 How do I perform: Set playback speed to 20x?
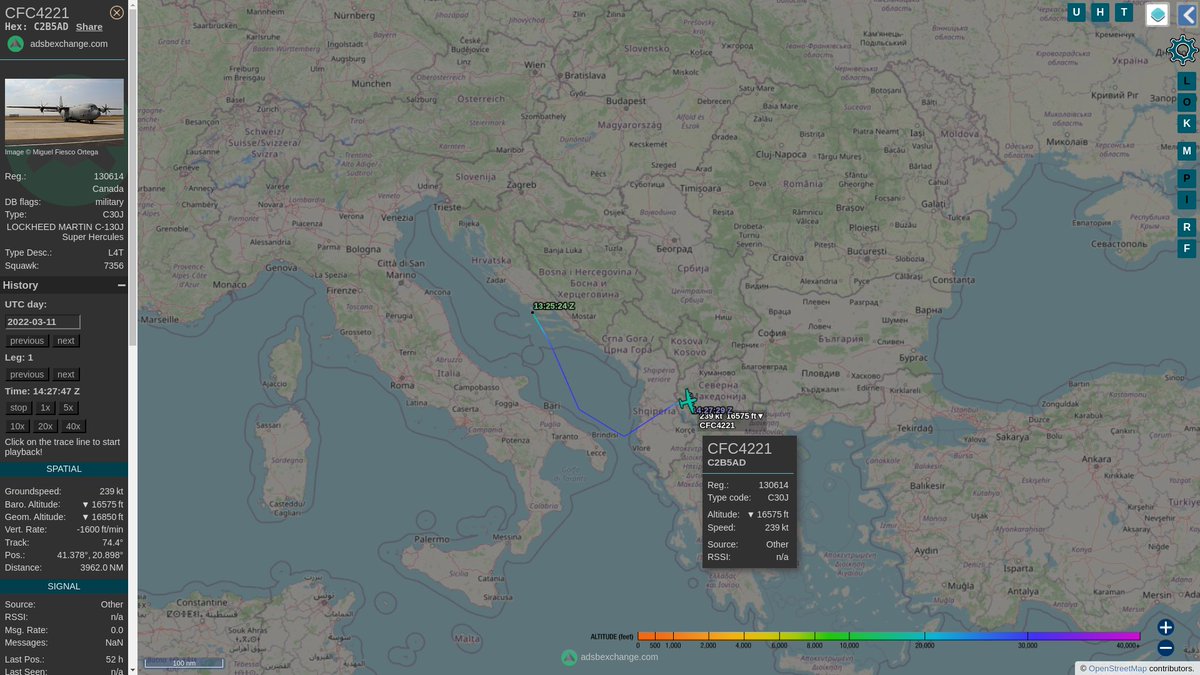click(45, 426)
